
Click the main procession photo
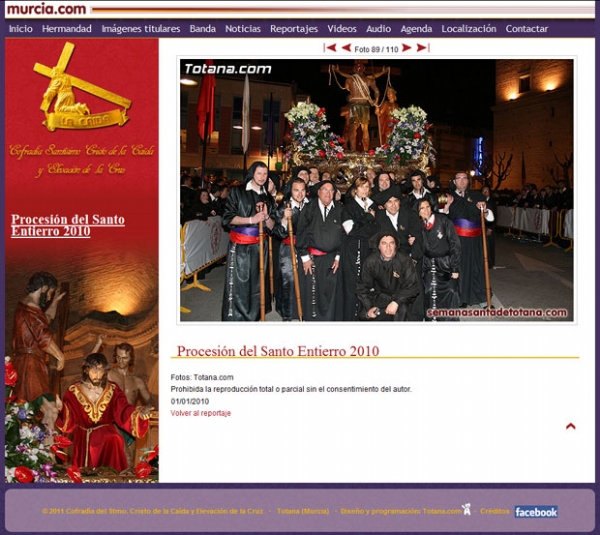coord(377,190)
